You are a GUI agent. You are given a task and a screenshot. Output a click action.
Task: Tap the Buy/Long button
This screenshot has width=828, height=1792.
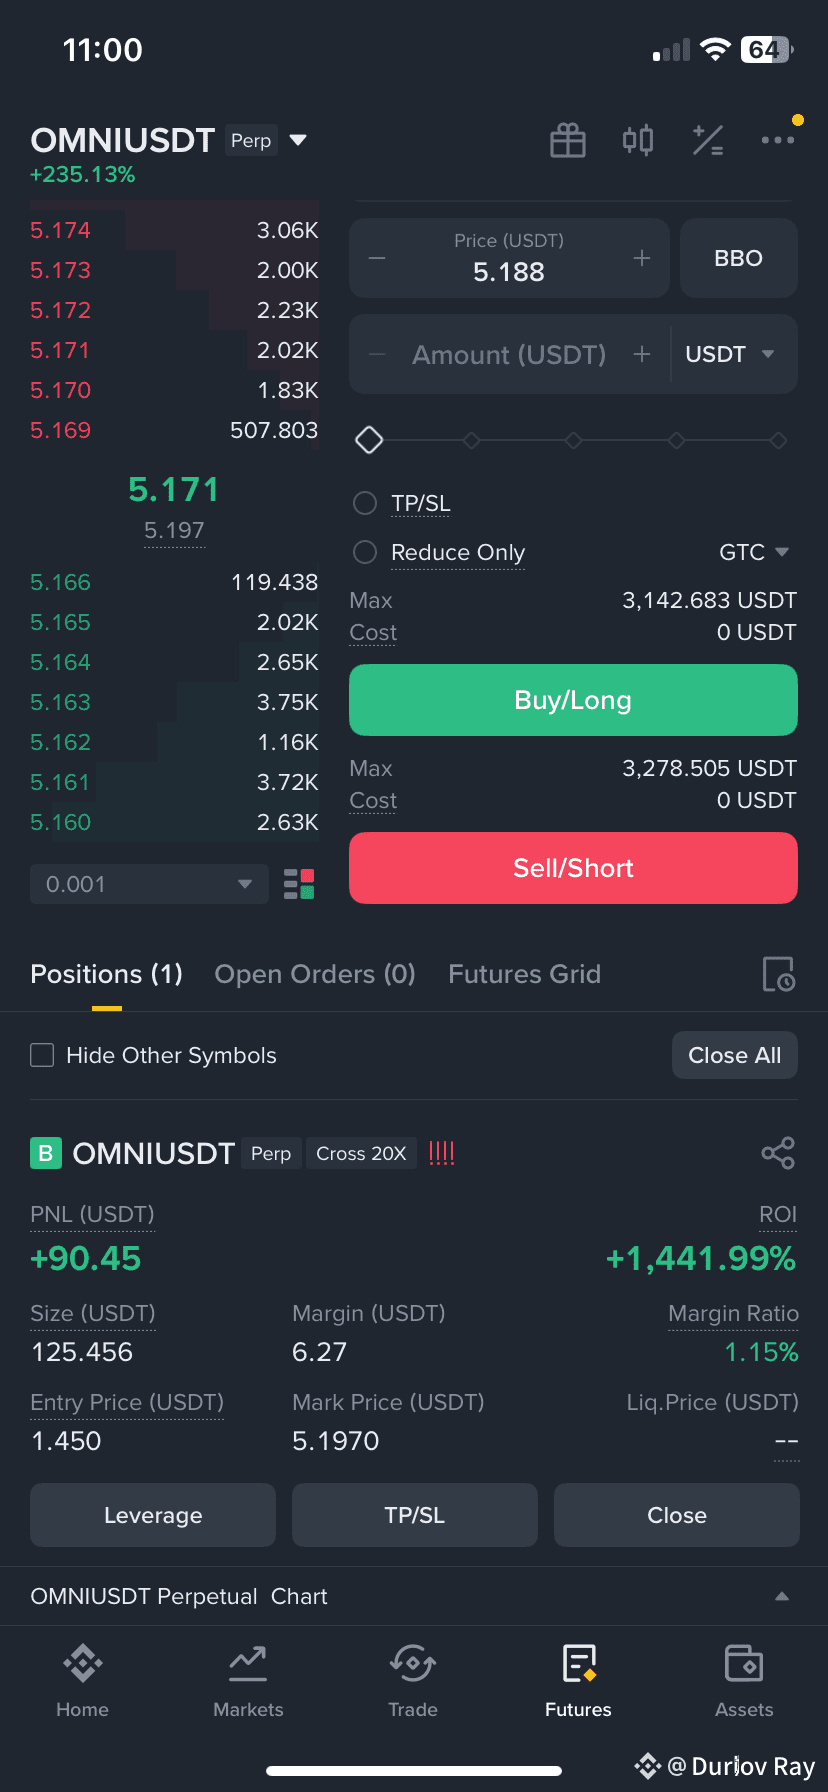(573, 700)
